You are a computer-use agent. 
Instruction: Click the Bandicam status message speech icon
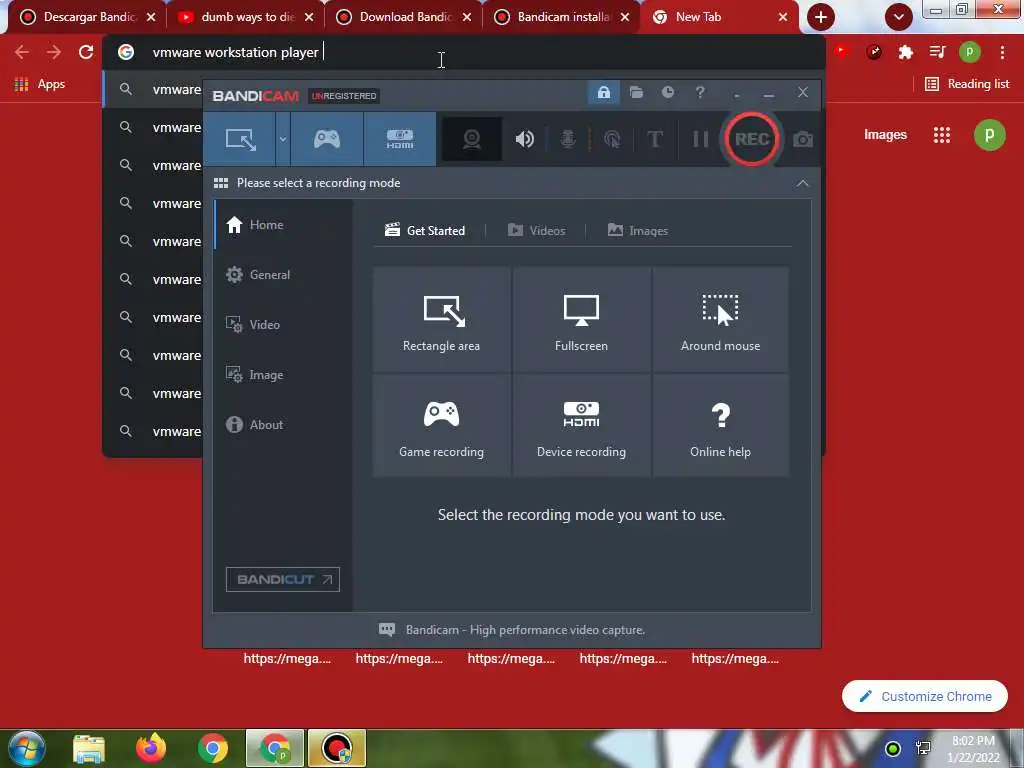[387, 630]
